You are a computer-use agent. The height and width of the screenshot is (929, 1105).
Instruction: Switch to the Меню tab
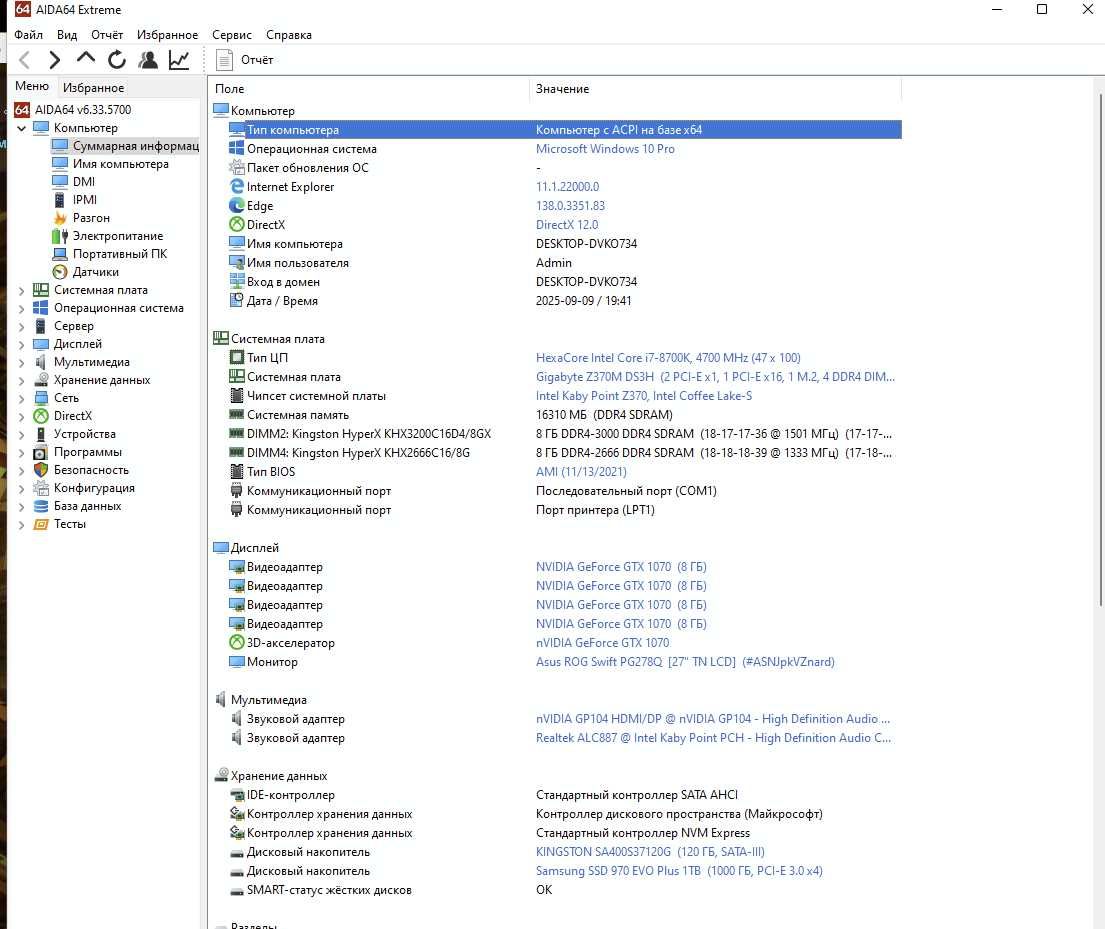(32, 86)
